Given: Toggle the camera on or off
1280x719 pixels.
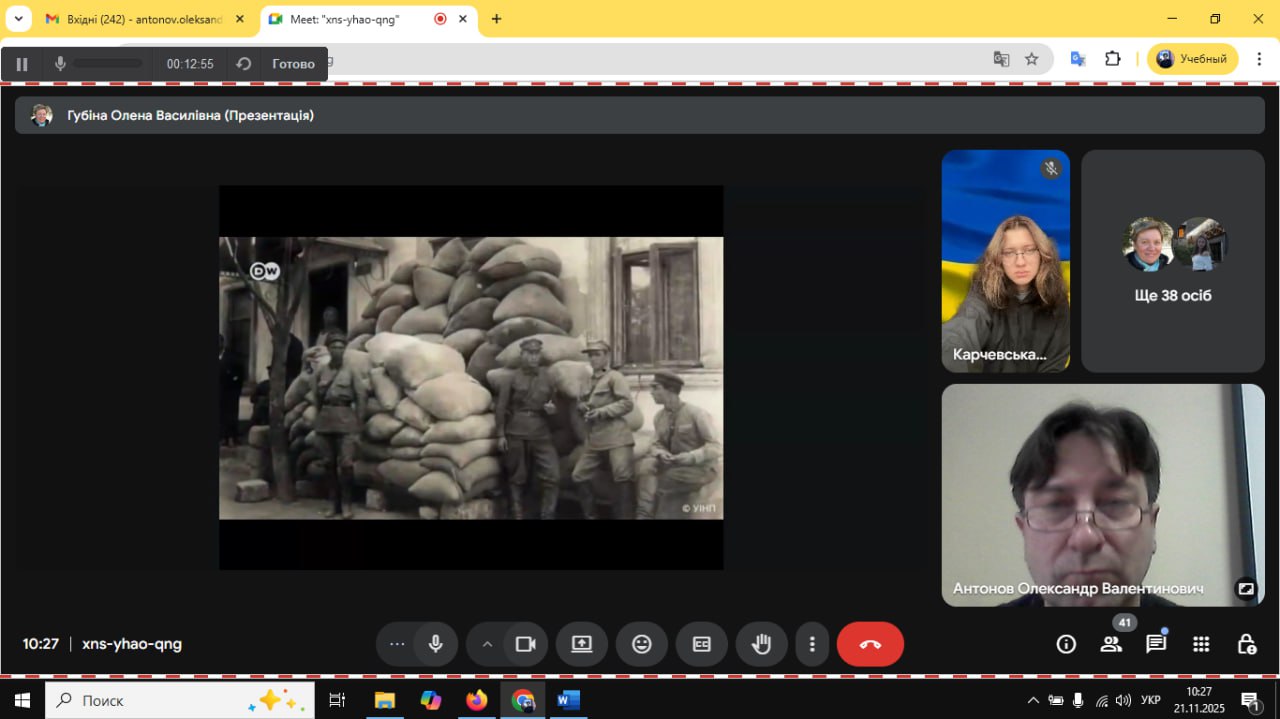Looking at the screenshot, I should coord(526,644).
